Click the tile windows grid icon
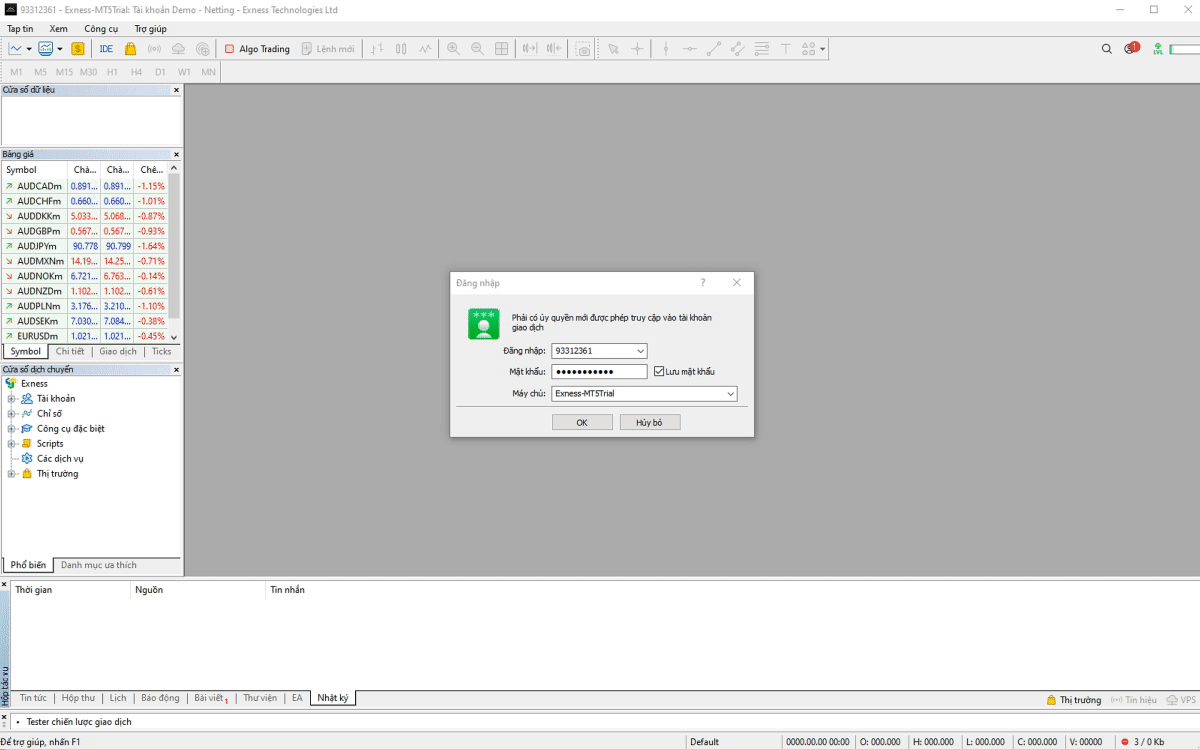1200x750 pixels. pyautogui.click(x=502, y=48)
